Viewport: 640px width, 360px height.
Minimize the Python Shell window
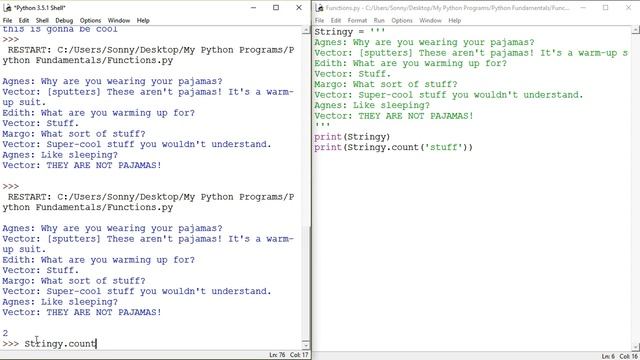(253, 8)
